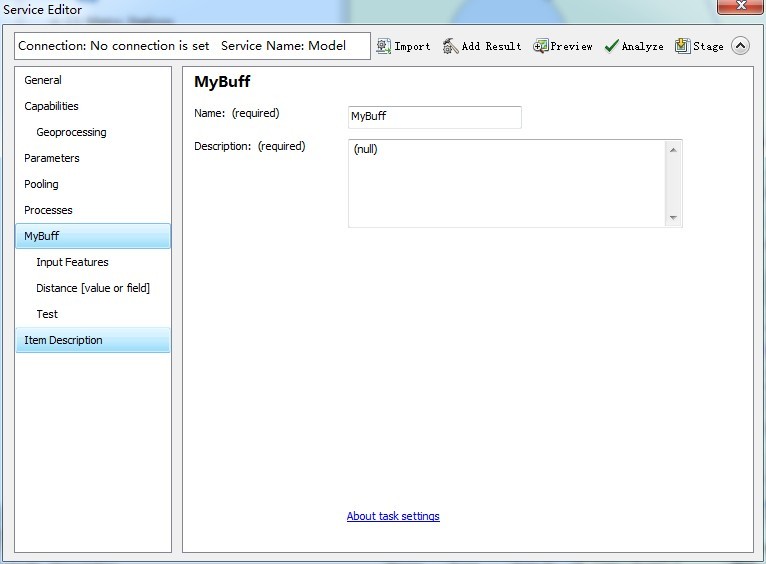The image size is (766, 564).
Task: Open the About task settings link
Action: [393, 516]
